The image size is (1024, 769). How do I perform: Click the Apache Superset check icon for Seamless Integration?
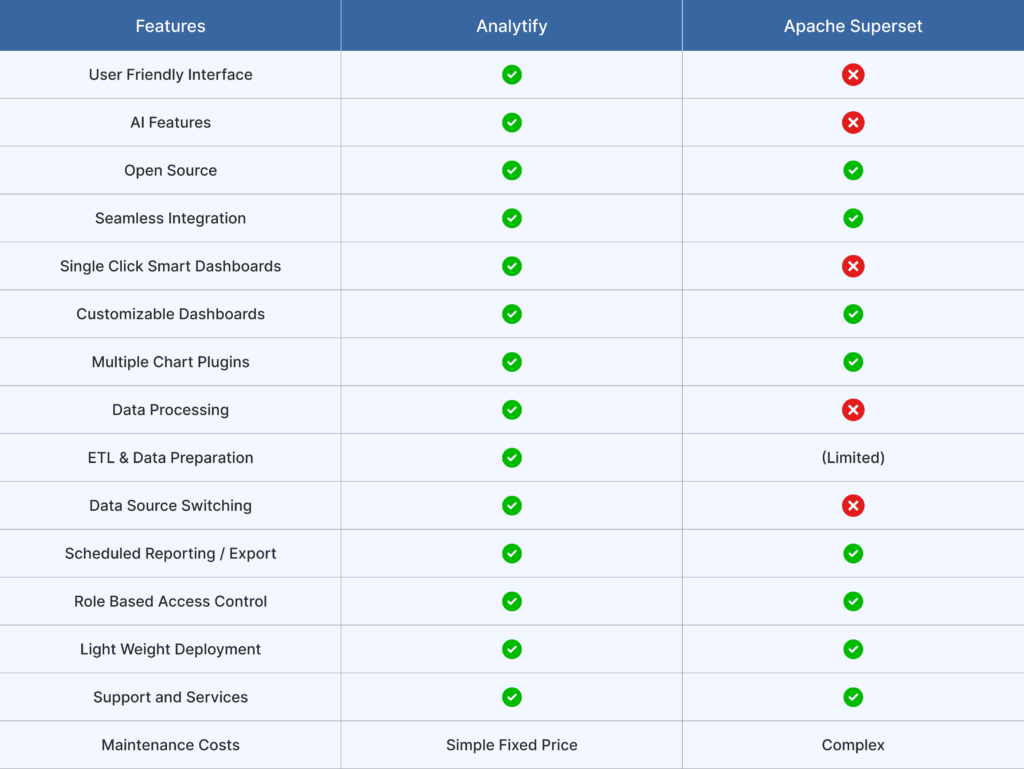(x=853, y=218)
